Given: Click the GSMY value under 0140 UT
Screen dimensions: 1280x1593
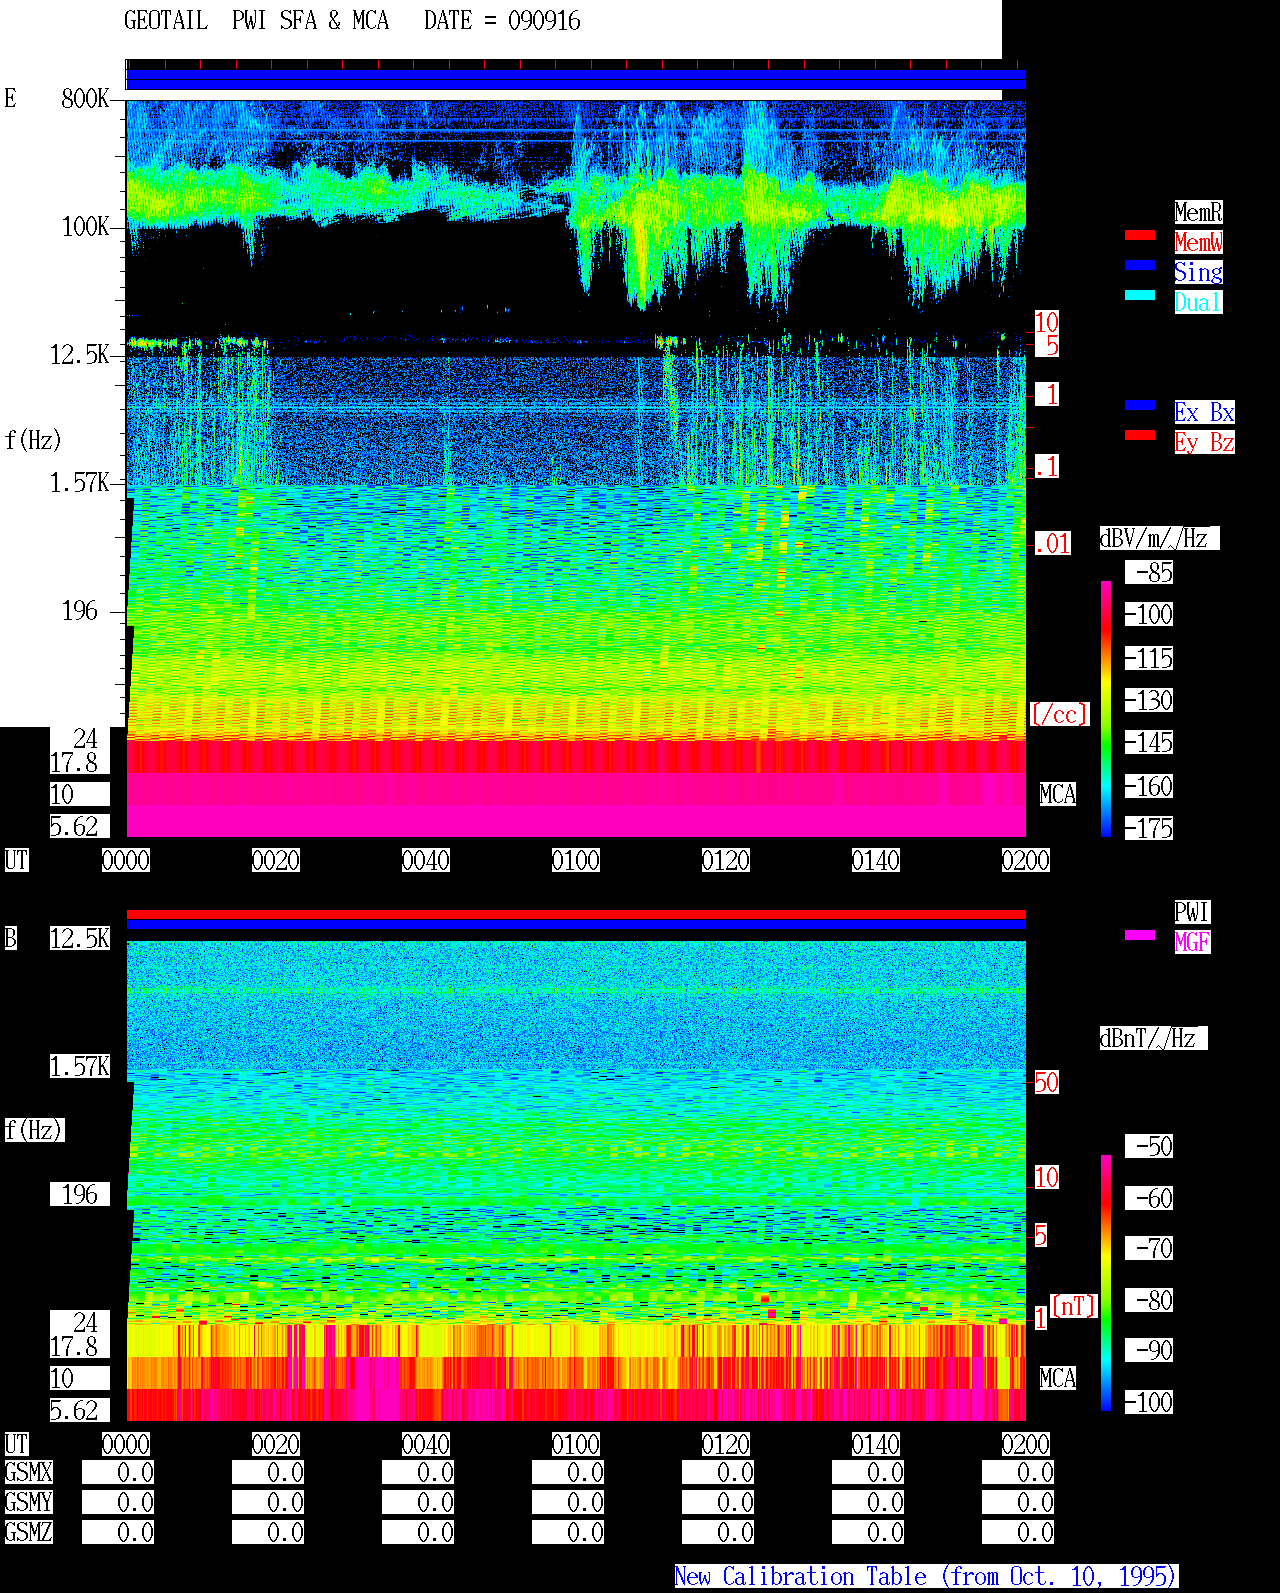Looking at the screenshot, I should [868, 1502].
